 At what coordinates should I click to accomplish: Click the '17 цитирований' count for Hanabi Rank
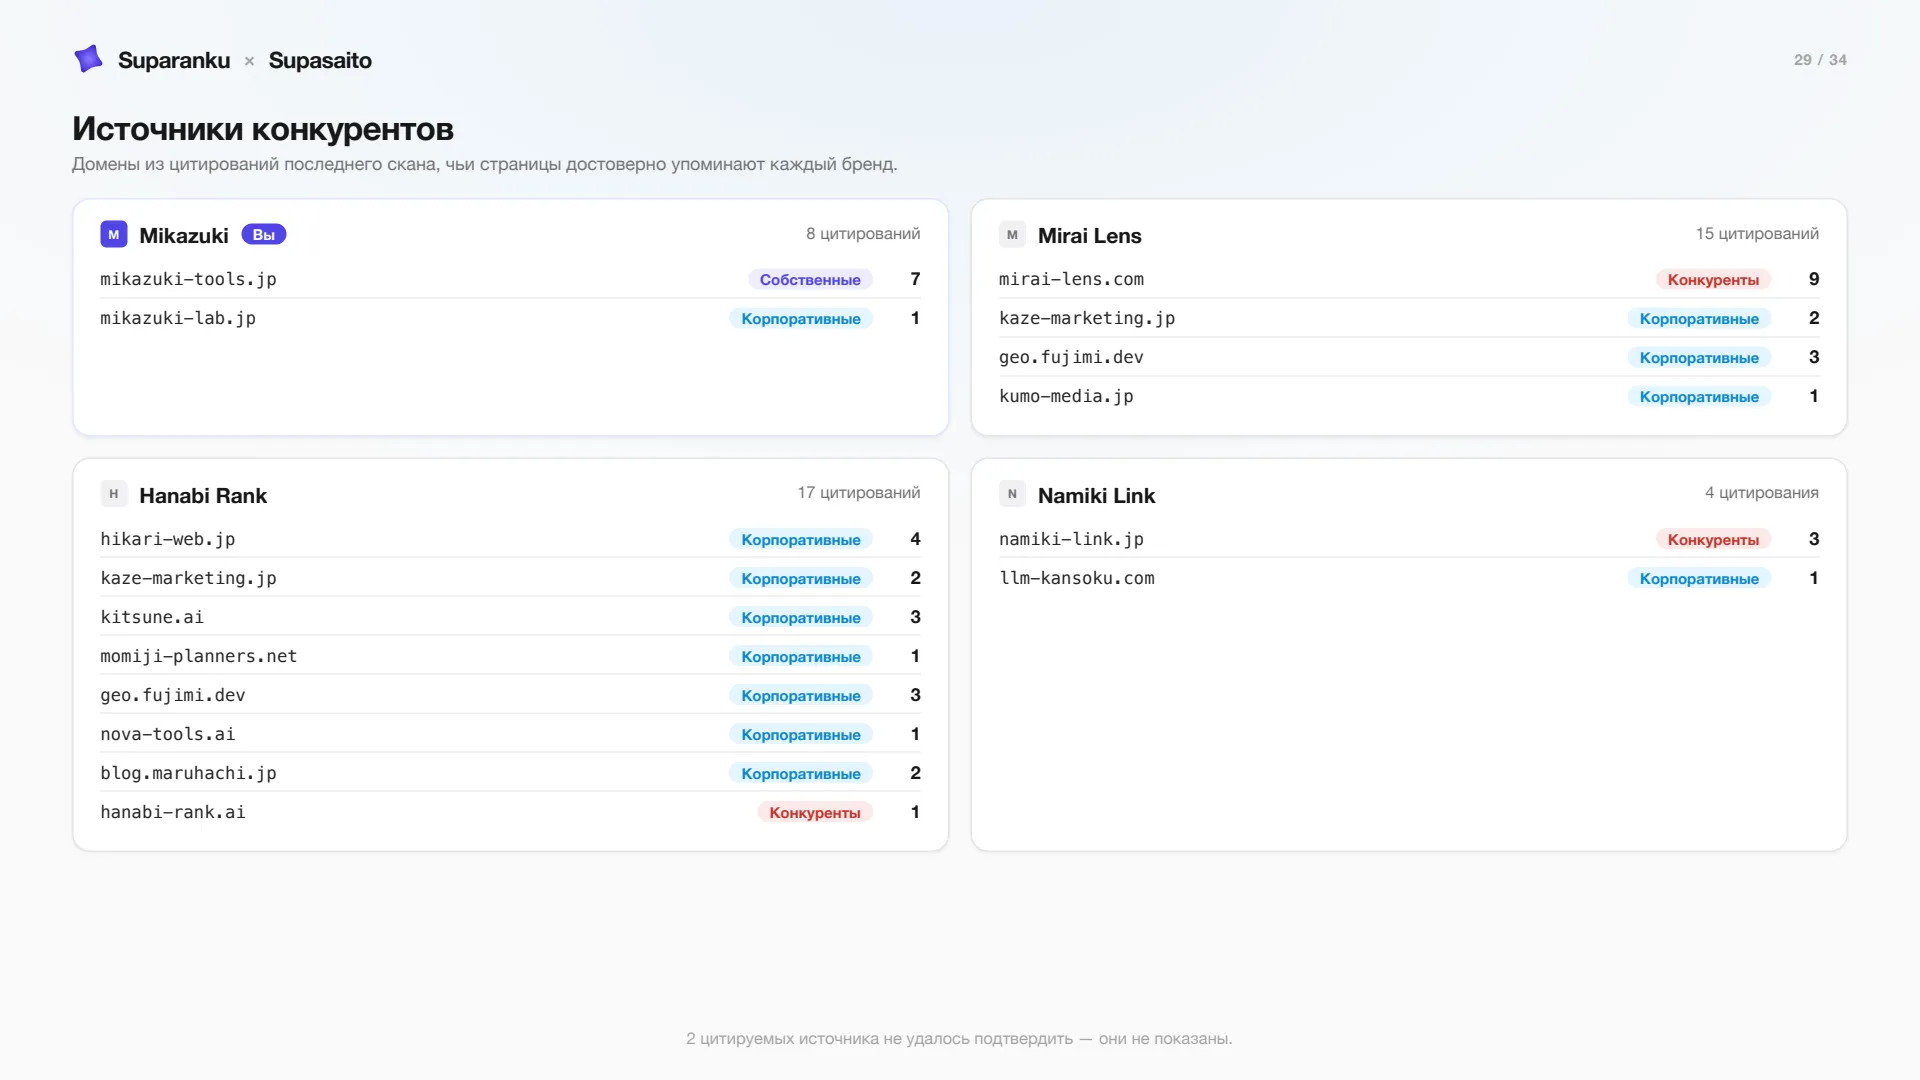pos(859,493)
